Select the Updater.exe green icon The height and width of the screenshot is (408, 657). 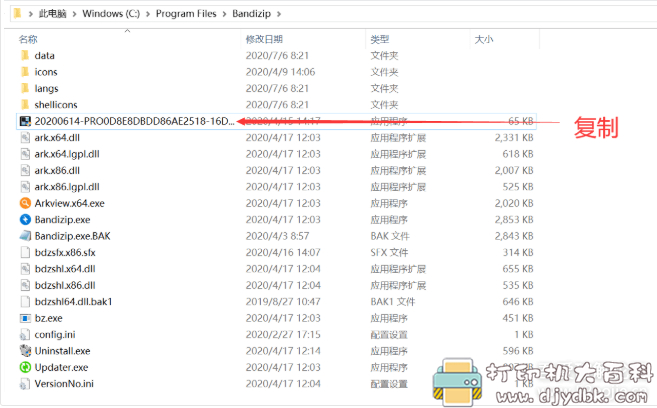pyautogui.click(x=25, y=367)
